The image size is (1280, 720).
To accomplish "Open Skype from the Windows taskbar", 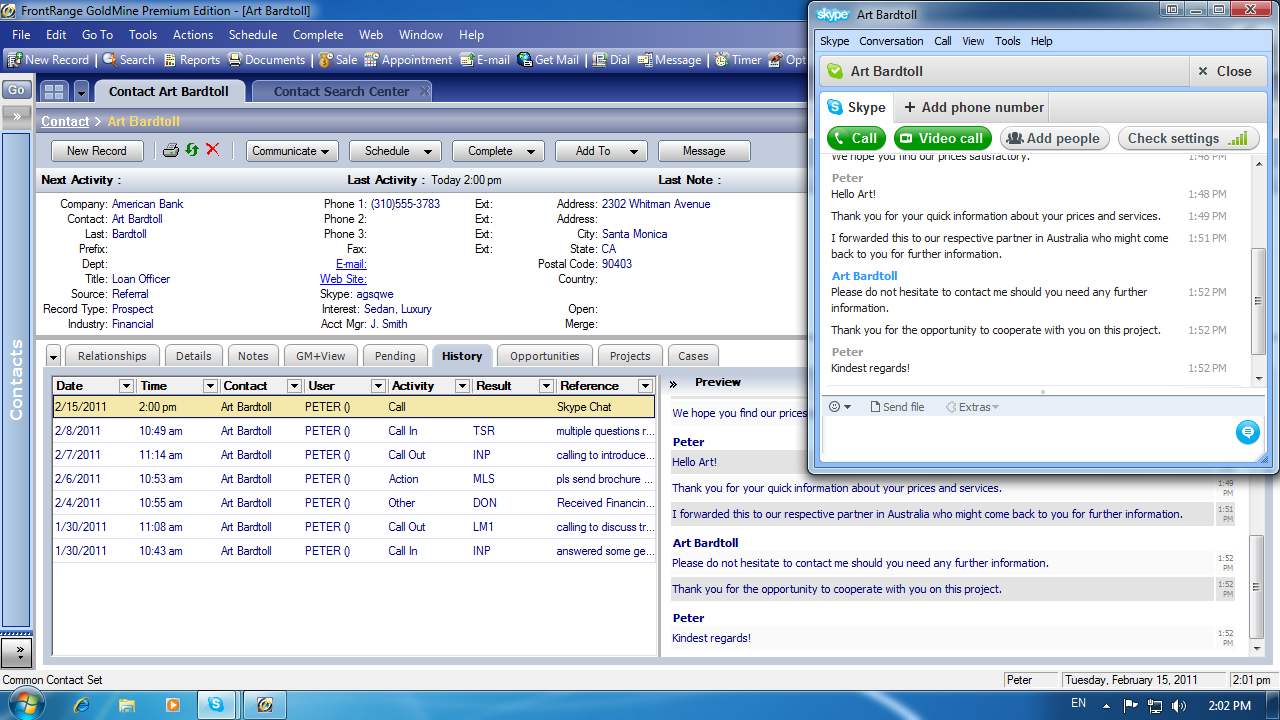I will 215,705.
